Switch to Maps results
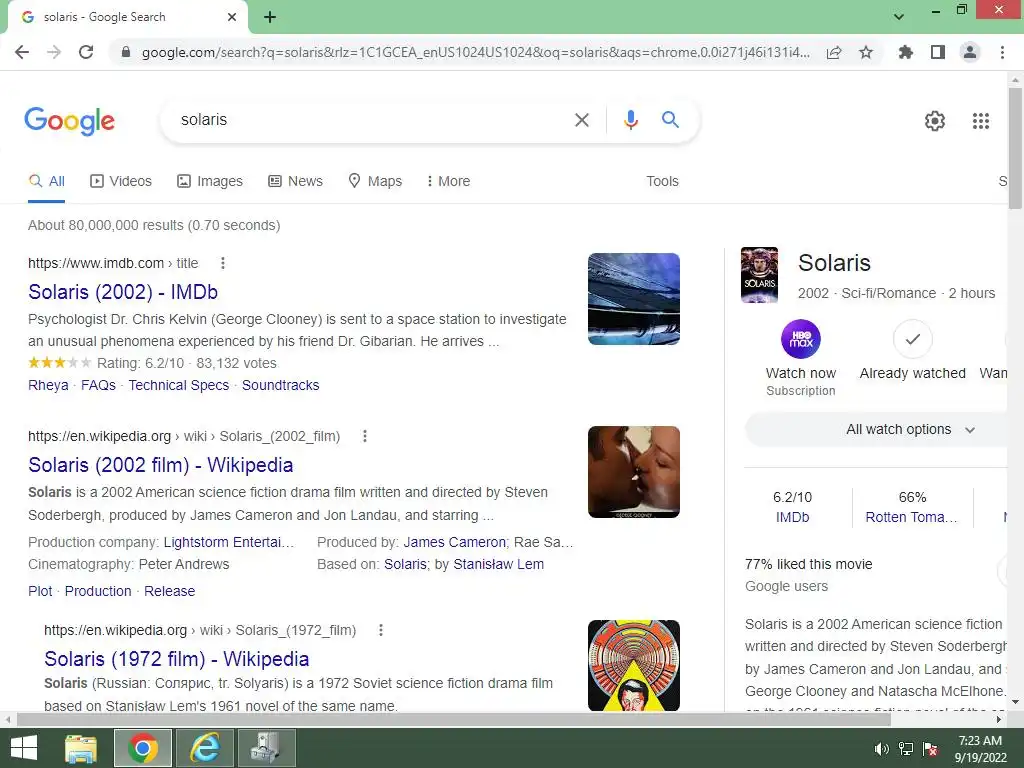 point(375,182)
